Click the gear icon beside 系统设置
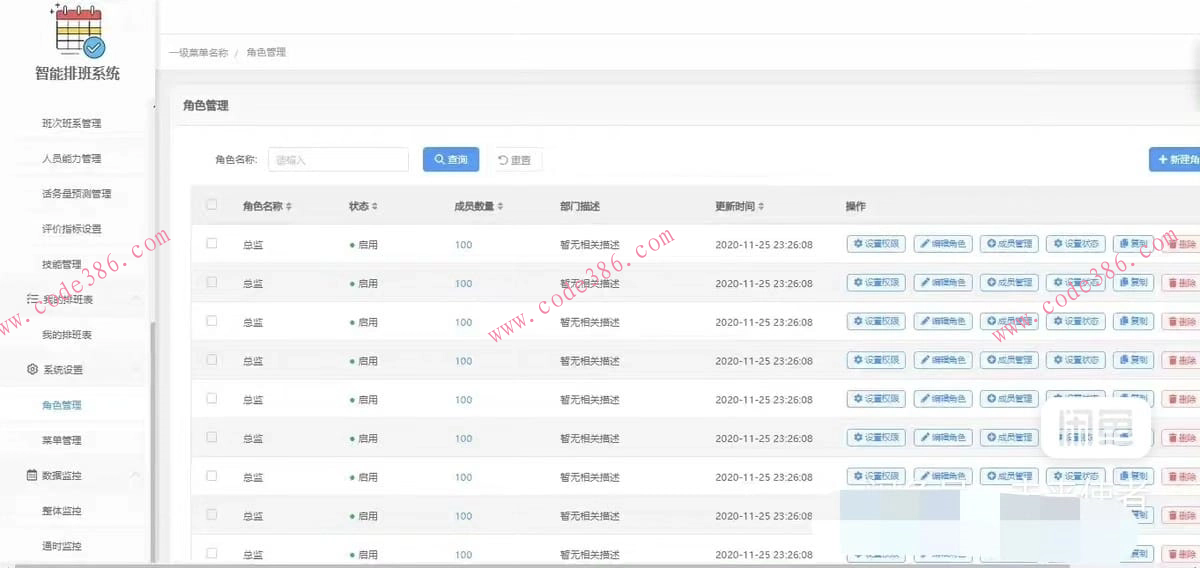The height and width of the screenshot is (568, 1200). click(x=32, y=370)
